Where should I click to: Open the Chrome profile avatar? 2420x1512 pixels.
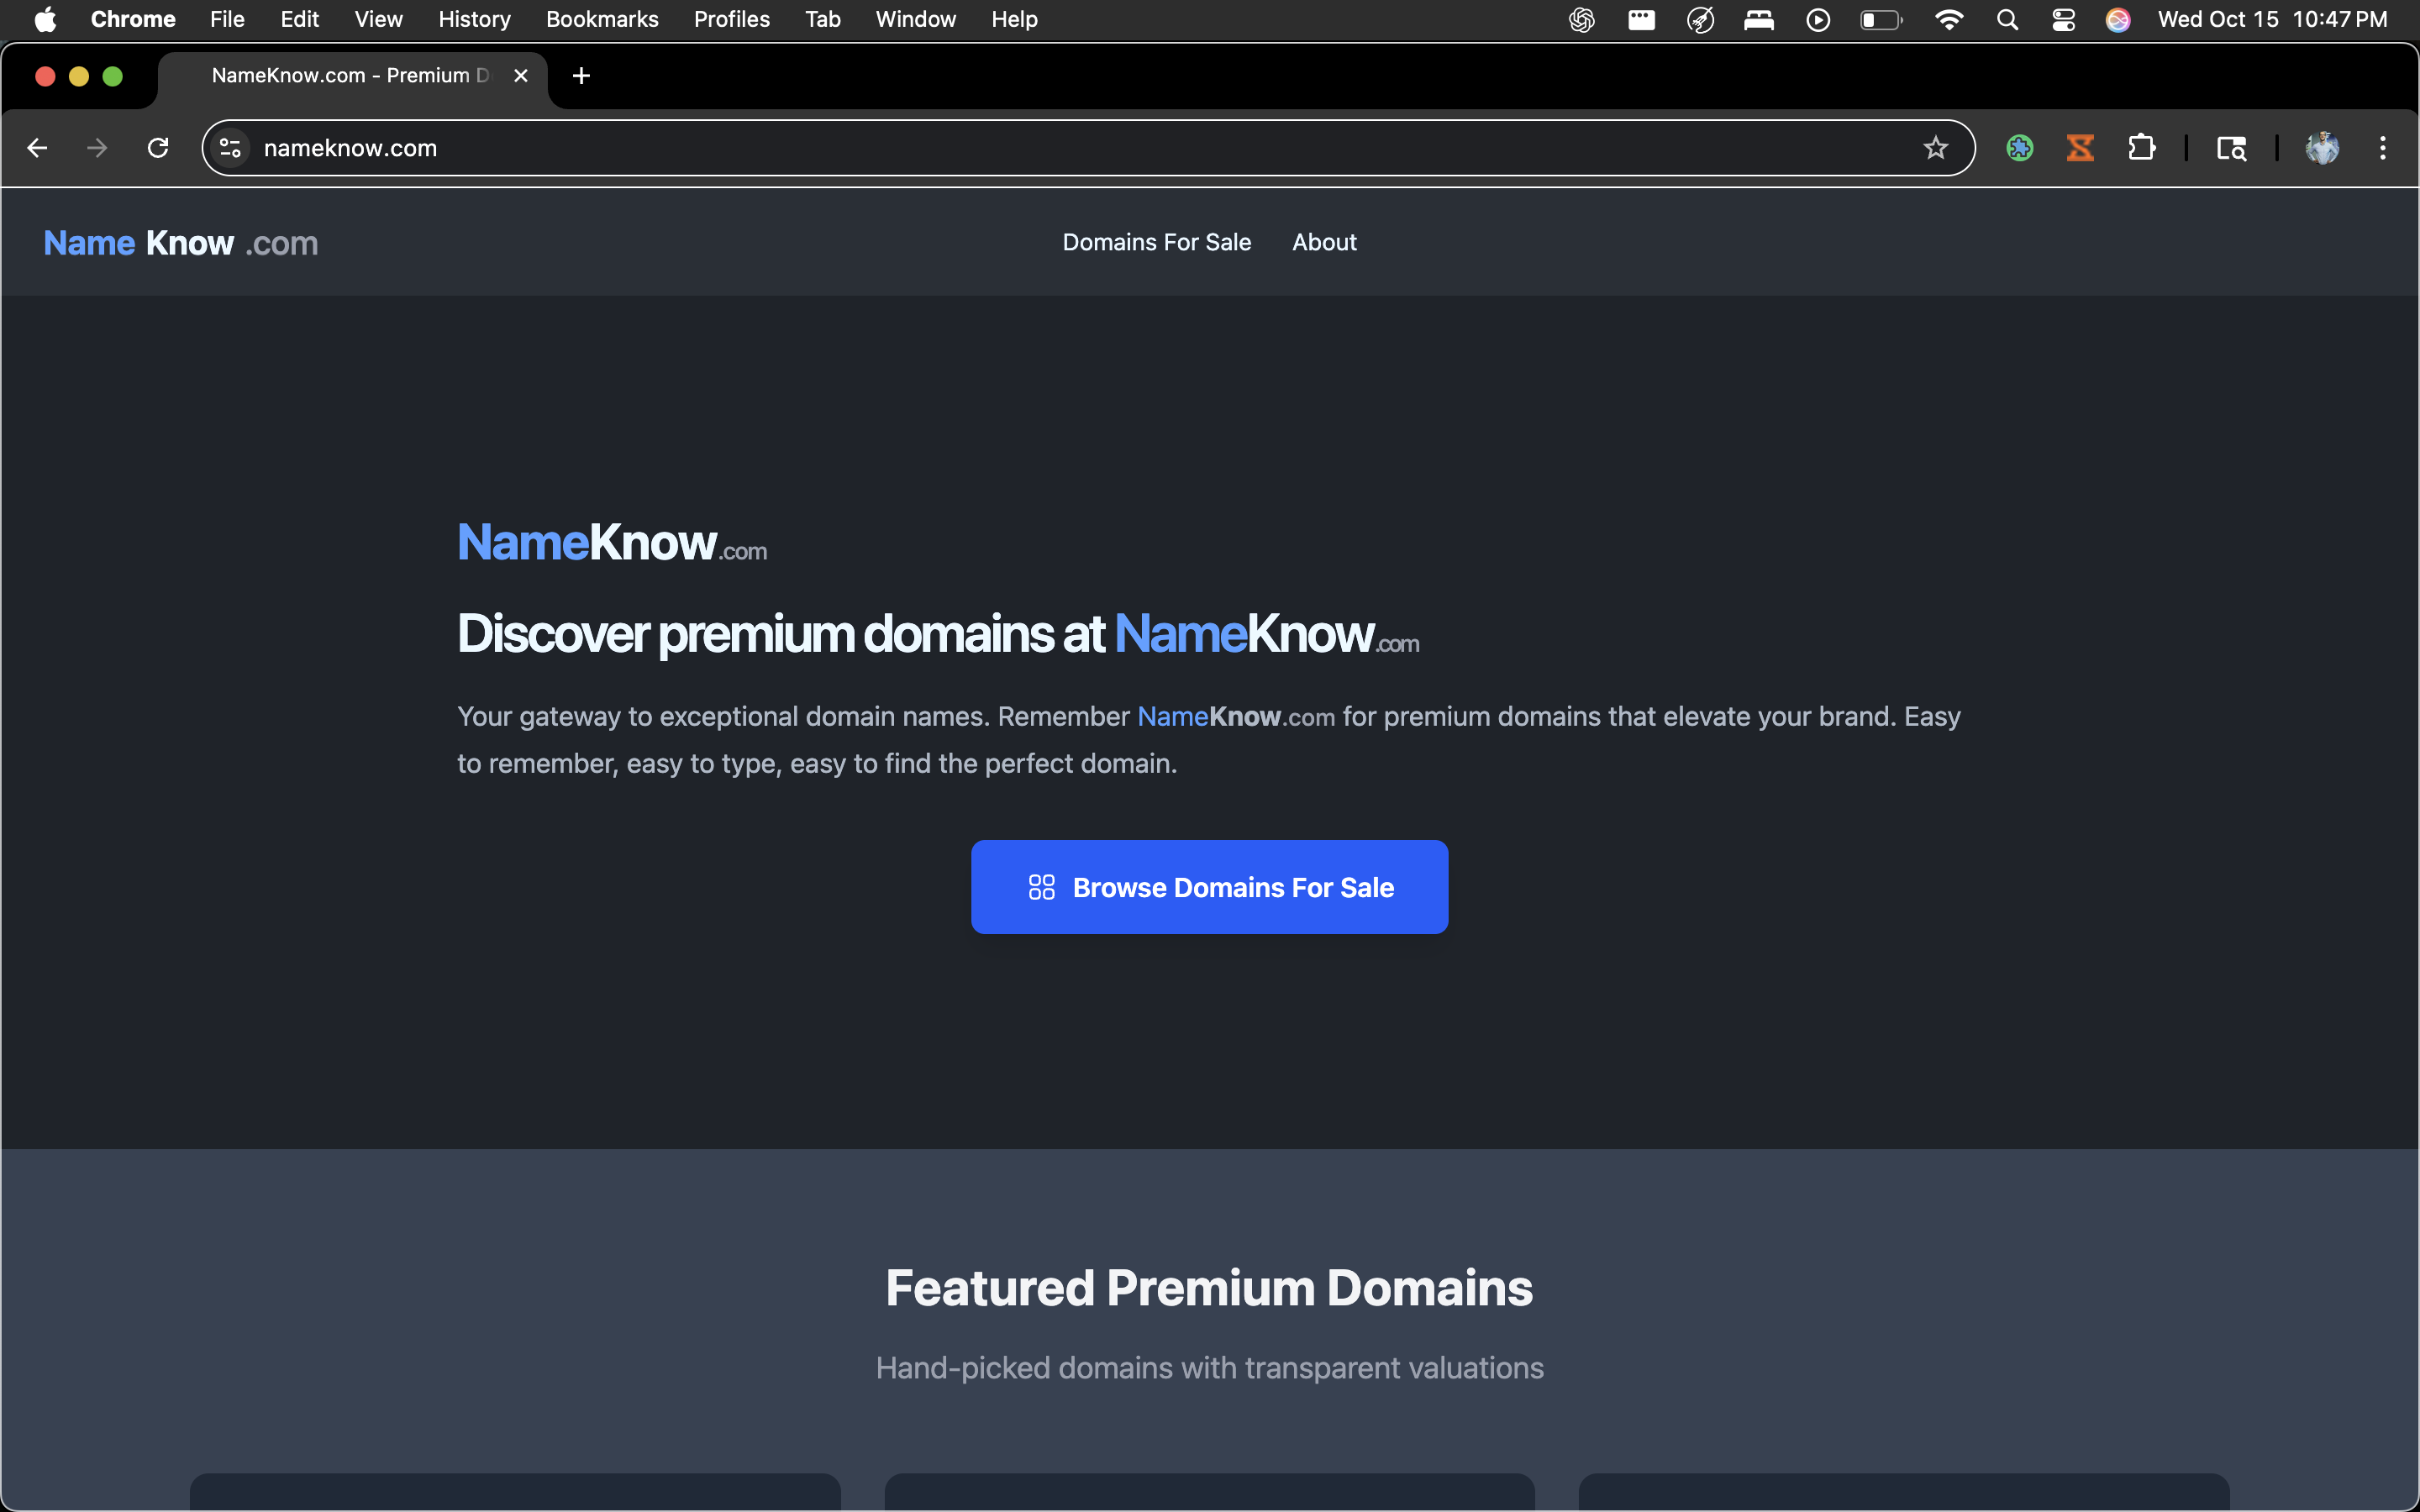[2321, 148]
